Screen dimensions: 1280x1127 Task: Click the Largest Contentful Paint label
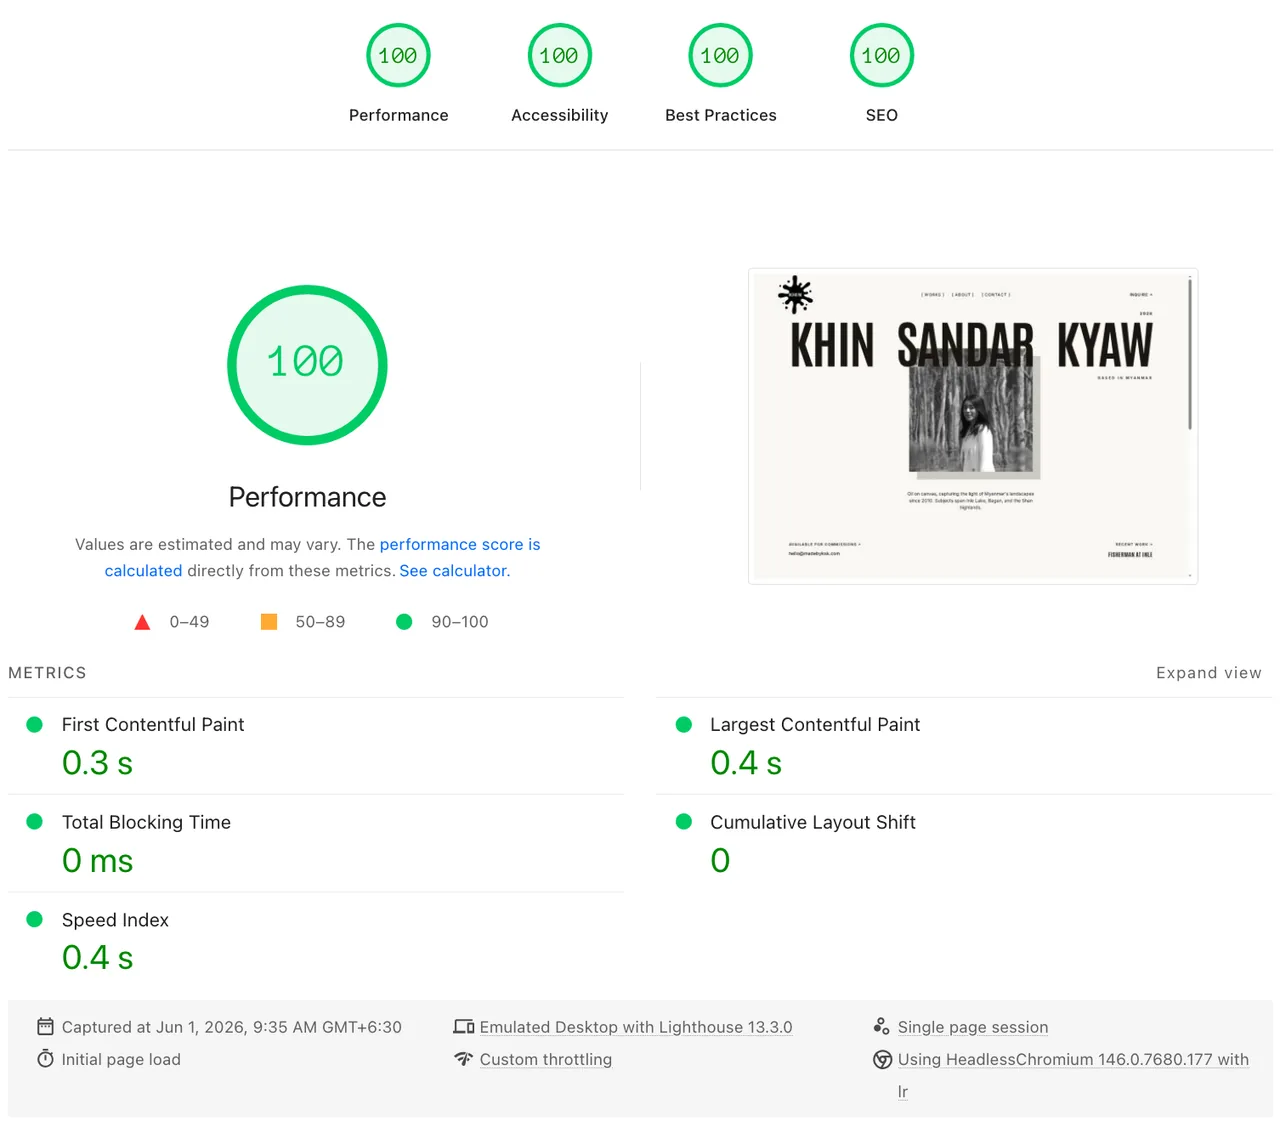click(815, 725)
